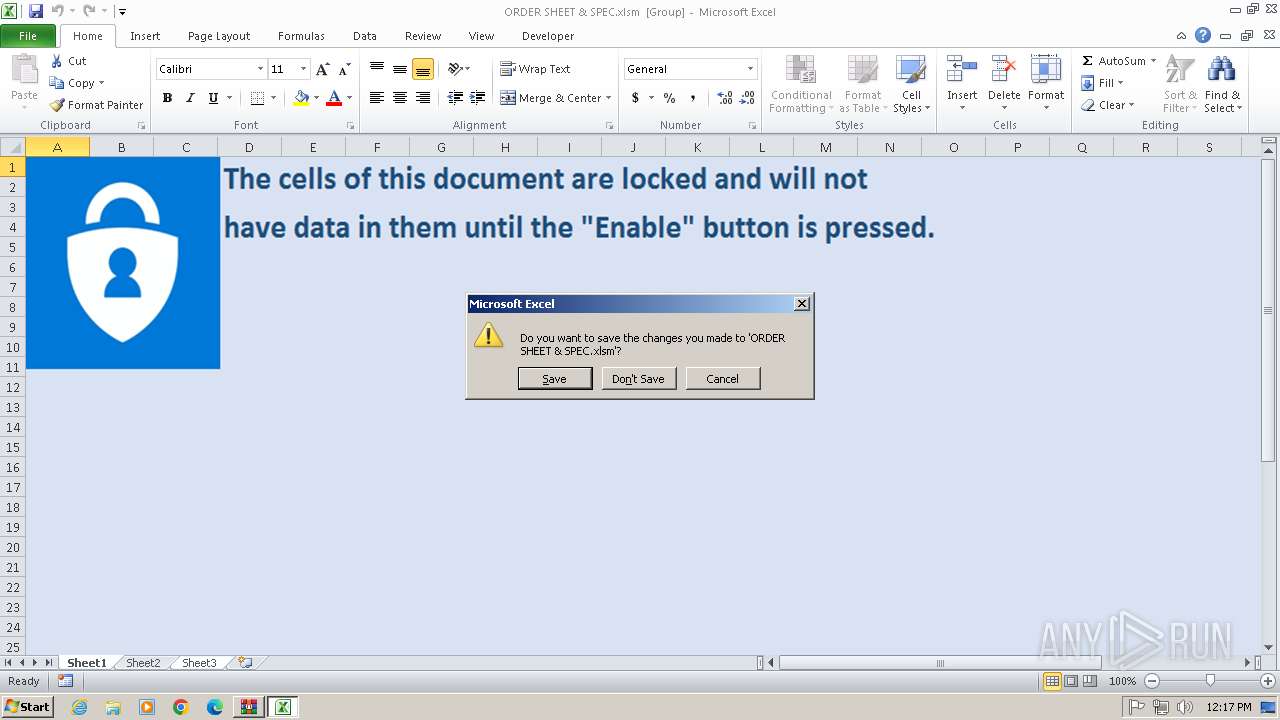Click the zoom slider handle

1210,681
